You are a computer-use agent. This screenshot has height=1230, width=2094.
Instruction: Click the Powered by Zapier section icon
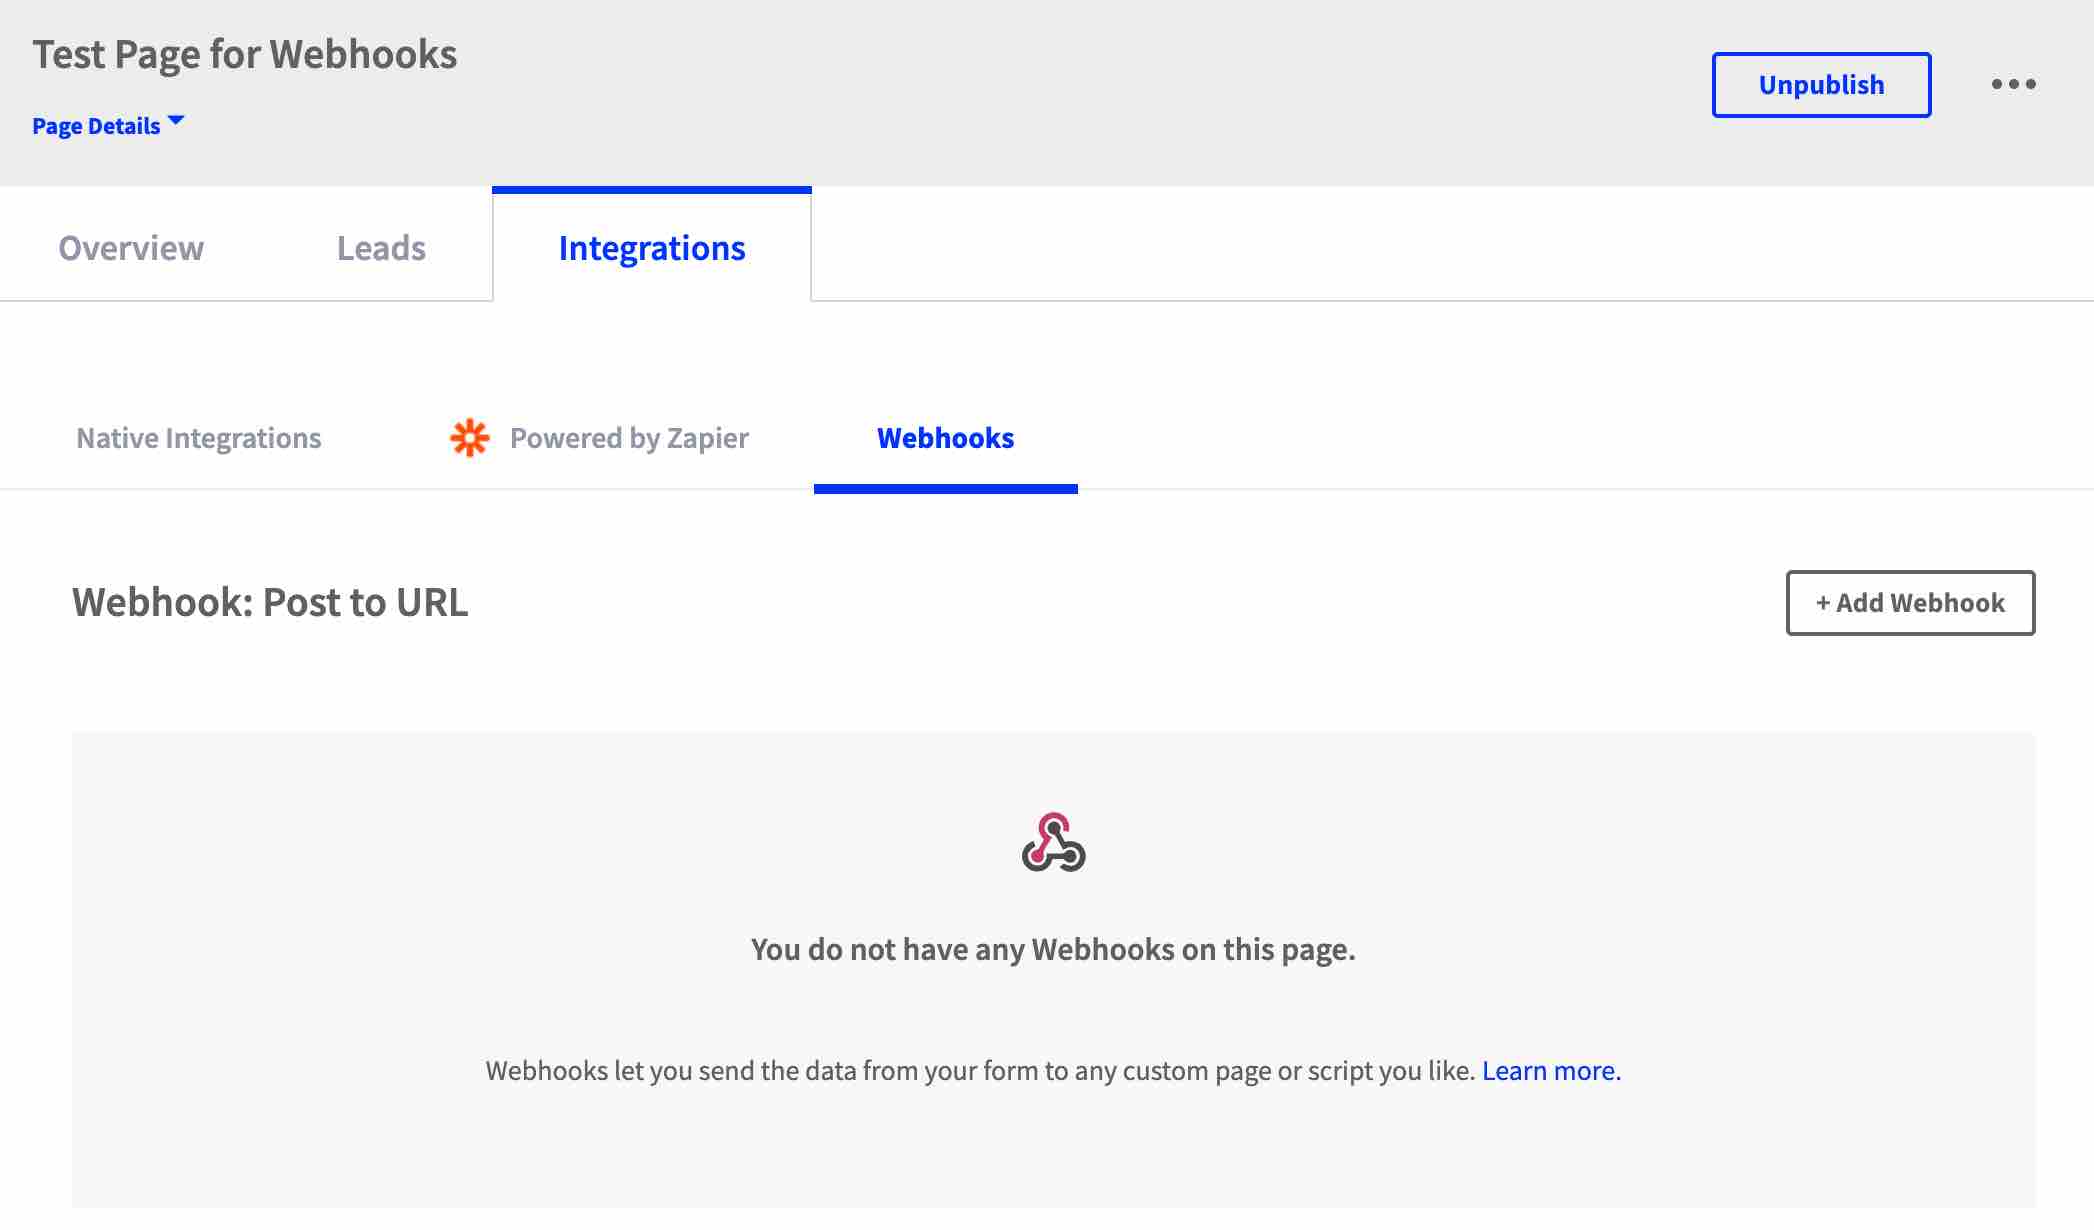[470, 436]
